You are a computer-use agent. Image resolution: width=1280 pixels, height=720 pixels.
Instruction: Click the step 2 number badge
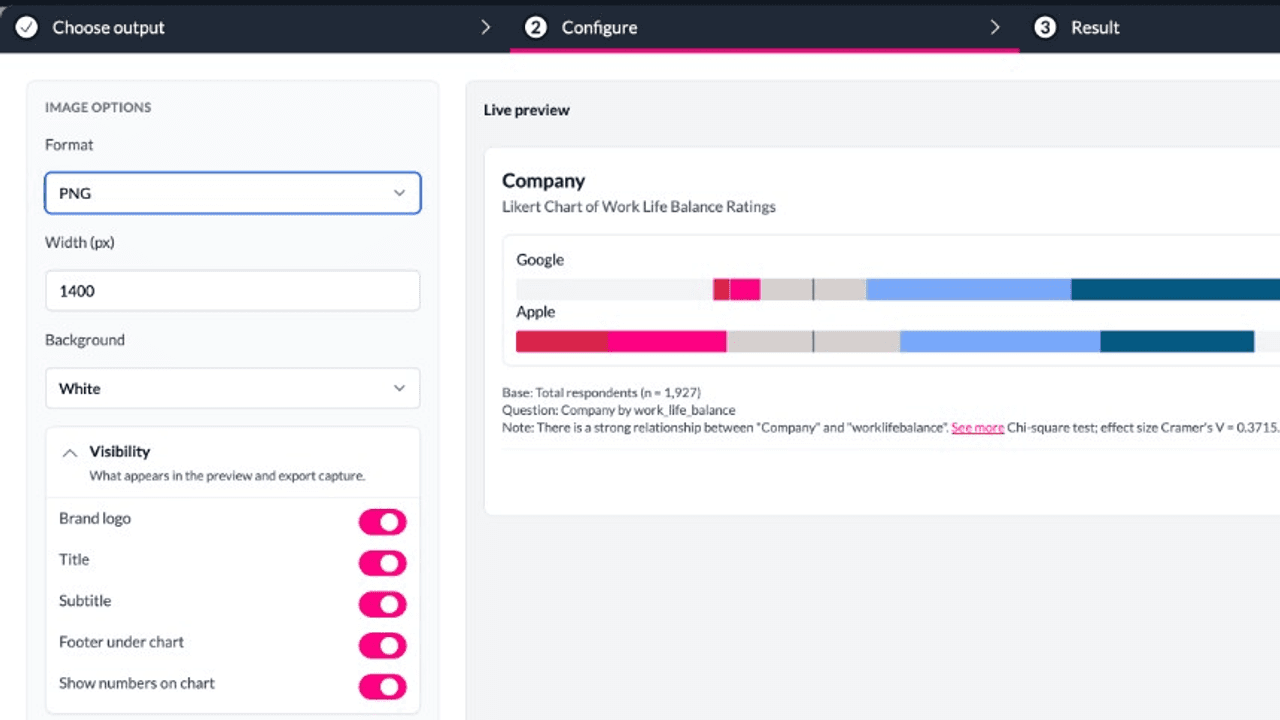point(536,27)
